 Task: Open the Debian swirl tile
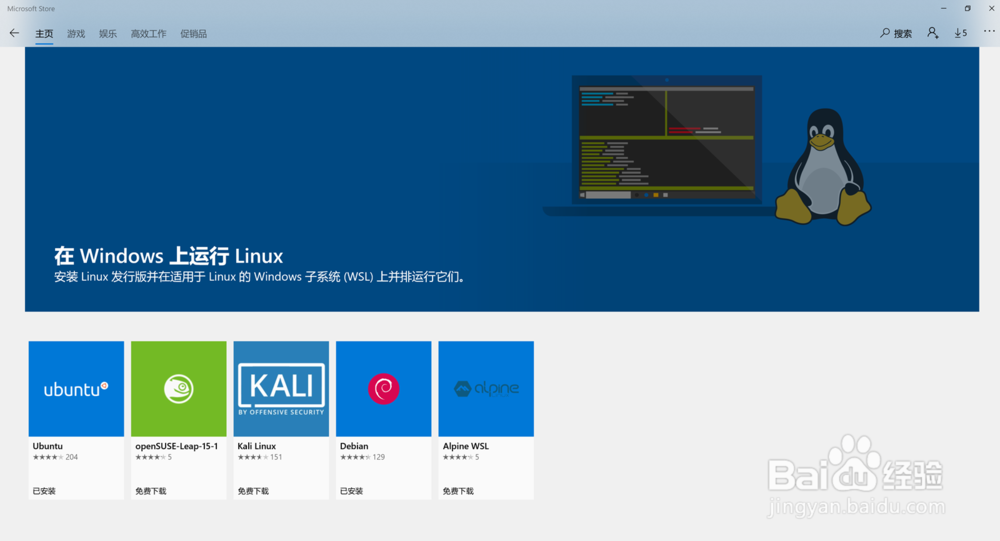pyautogui.click(x=383, y=389)
